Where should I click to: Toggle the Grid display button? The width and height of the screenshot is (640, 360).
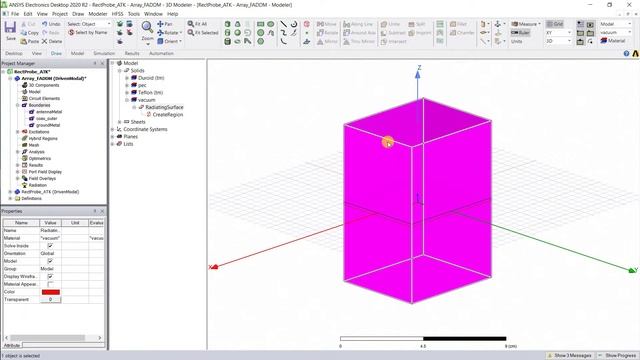(x=555, y=24)
